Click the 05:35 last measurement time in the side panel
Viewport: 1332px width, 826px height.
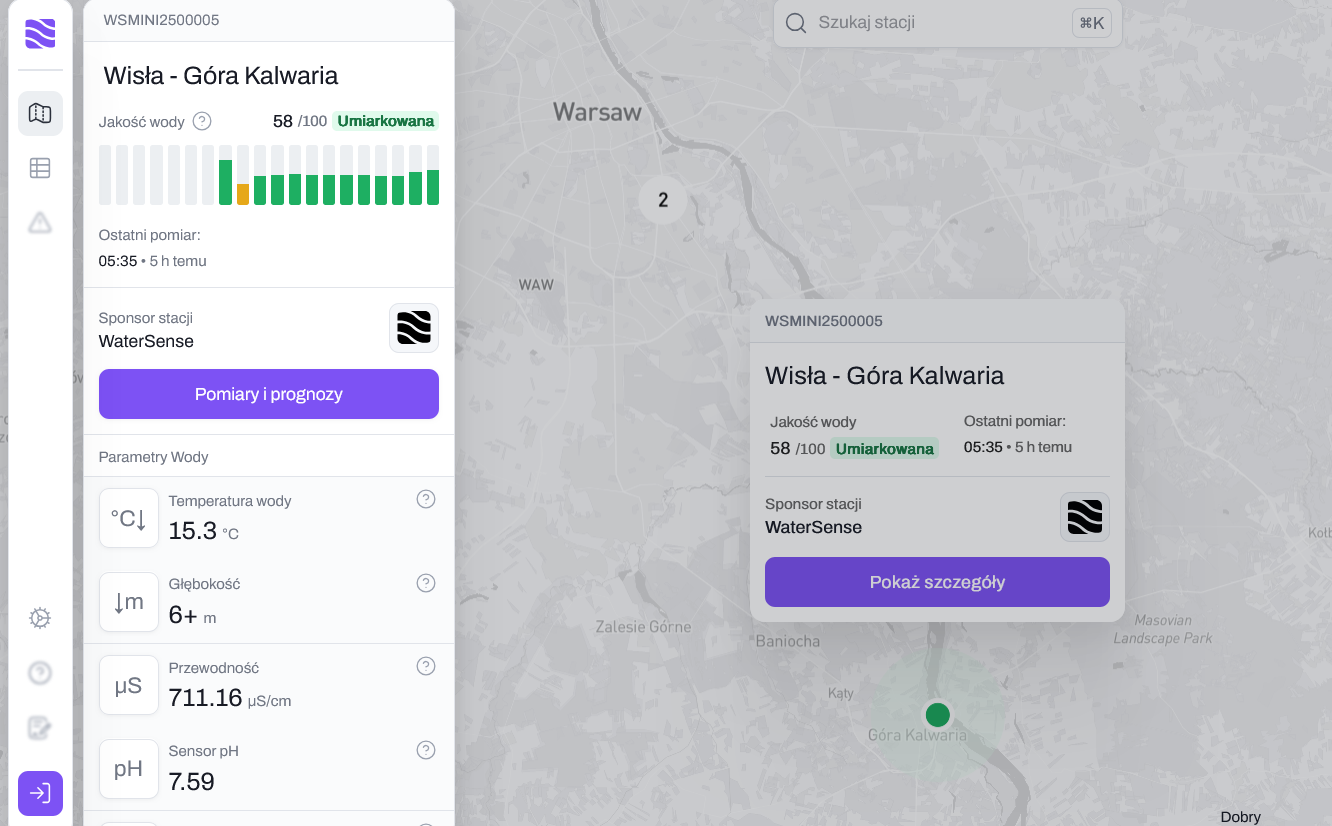tap(118, 261)
